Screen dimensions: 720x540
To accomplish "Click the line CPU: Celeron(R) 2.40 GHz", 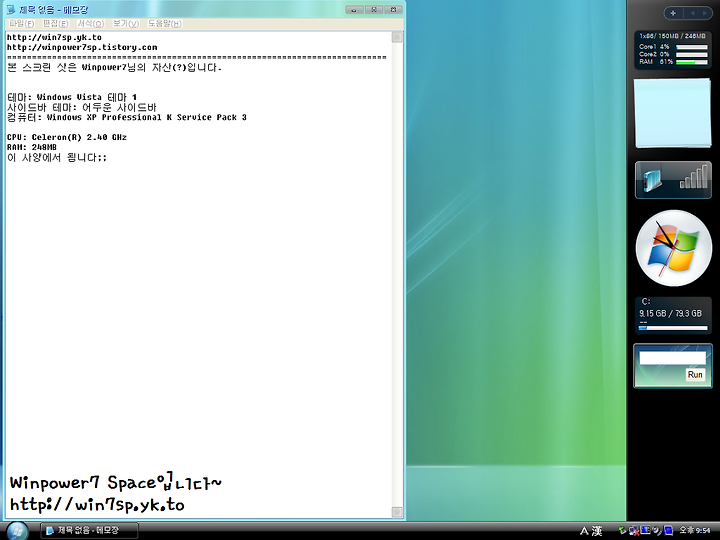I will click(67, 137).
